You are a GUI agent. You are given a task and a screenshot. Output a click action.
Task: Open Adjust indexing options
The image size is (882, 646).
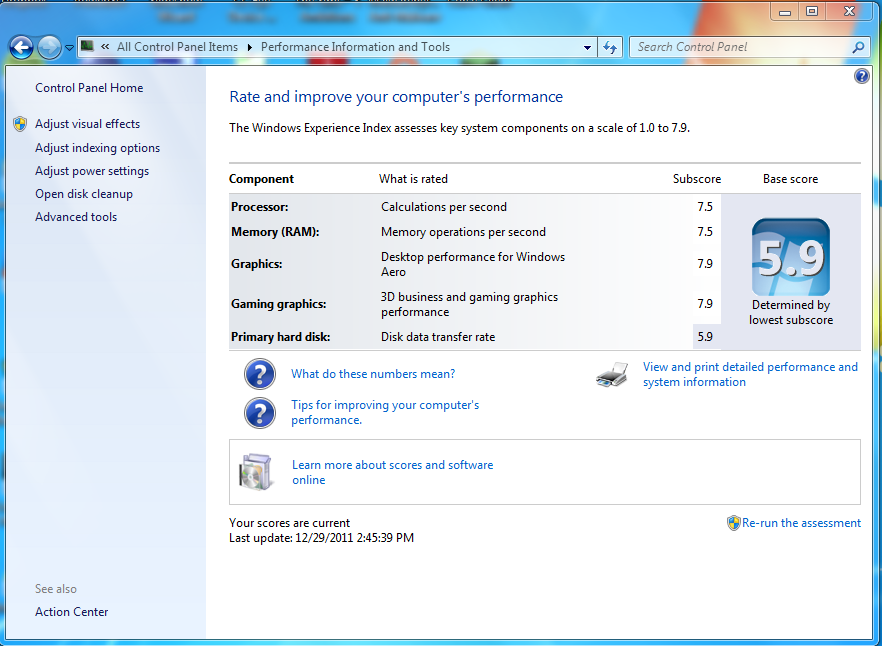coord(97,148)
